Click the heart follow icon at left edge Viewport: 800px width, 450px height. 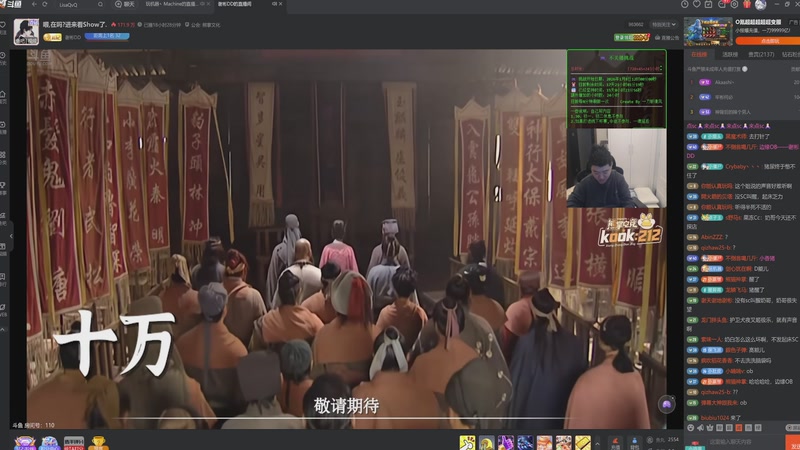(3, 24)
